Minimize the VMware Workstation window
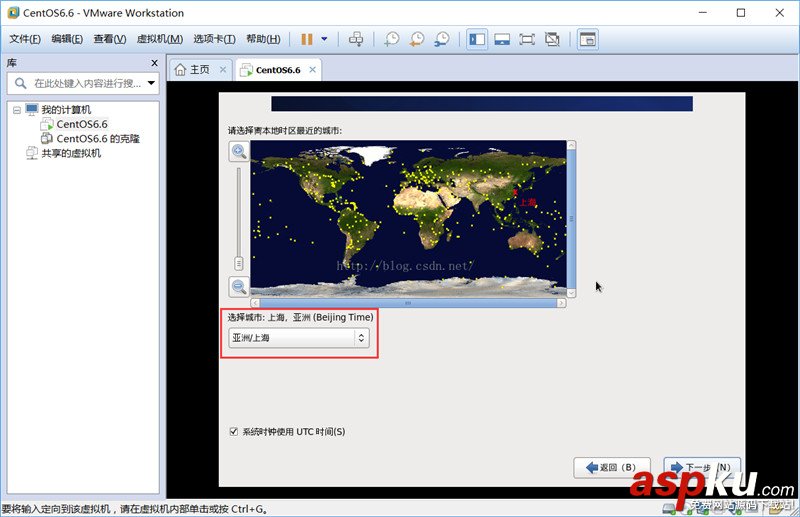800x517 pixels. (703, 13)
